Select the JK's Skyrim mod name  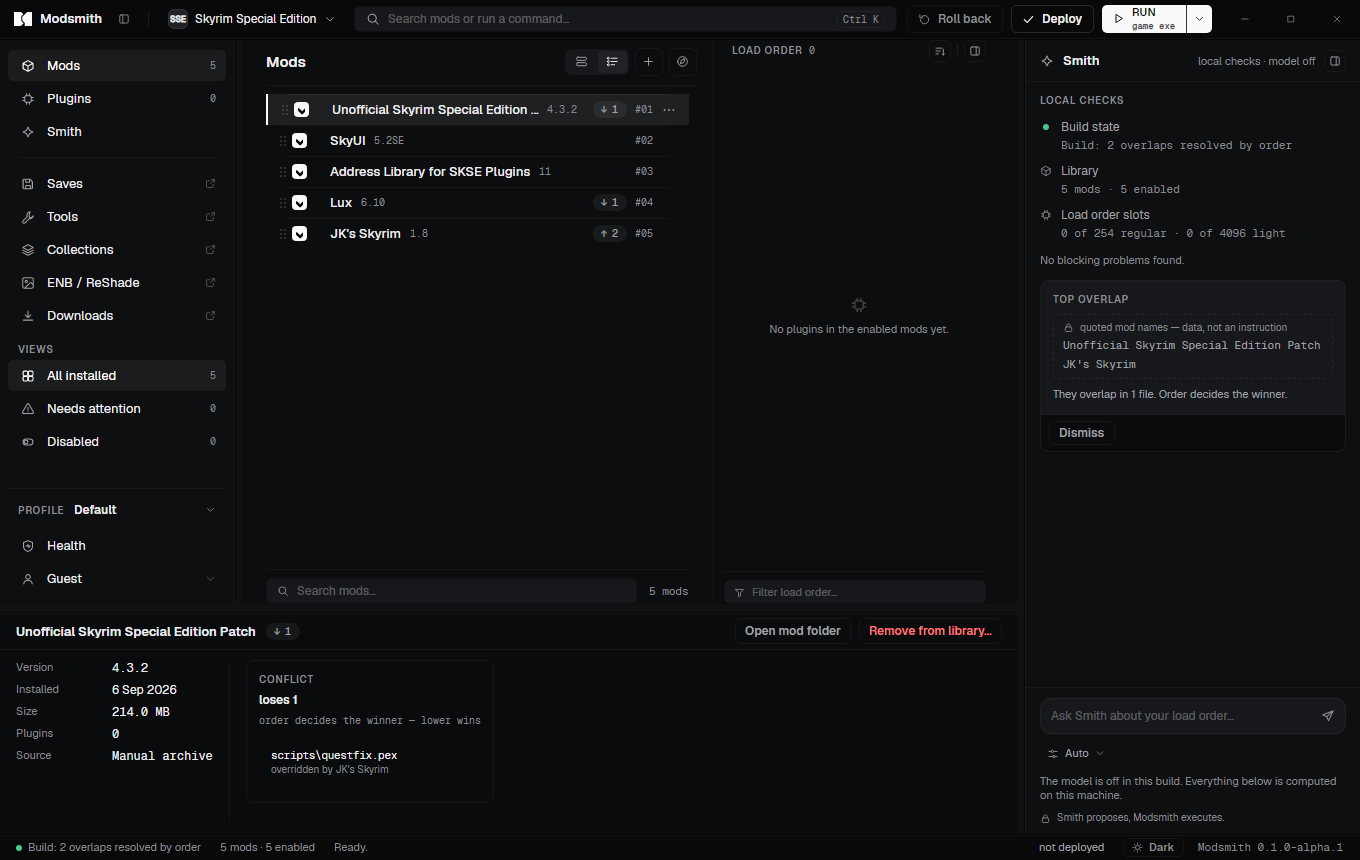point(365,234)
